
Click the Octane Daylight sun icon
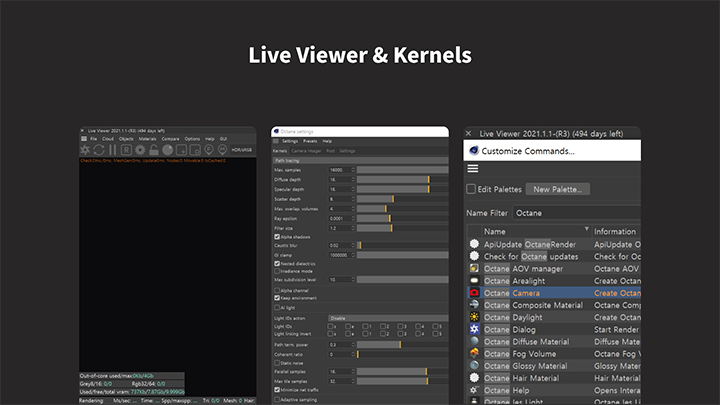pyautogui.click(x=474, y=317)
